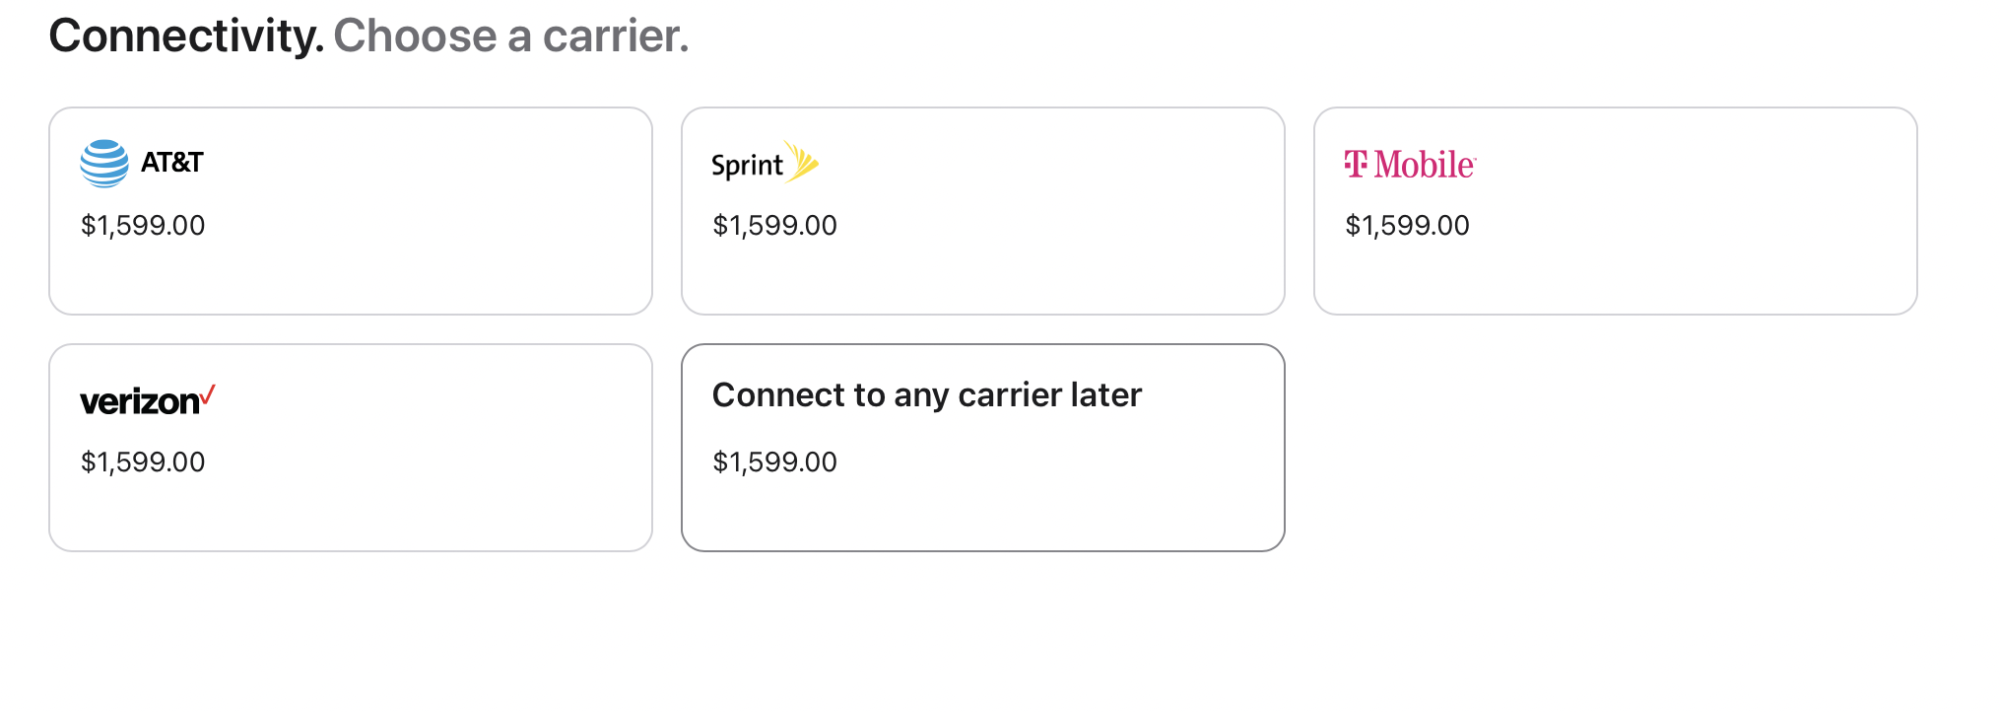Click the yellow Sprint logo

tap(802, 162)
